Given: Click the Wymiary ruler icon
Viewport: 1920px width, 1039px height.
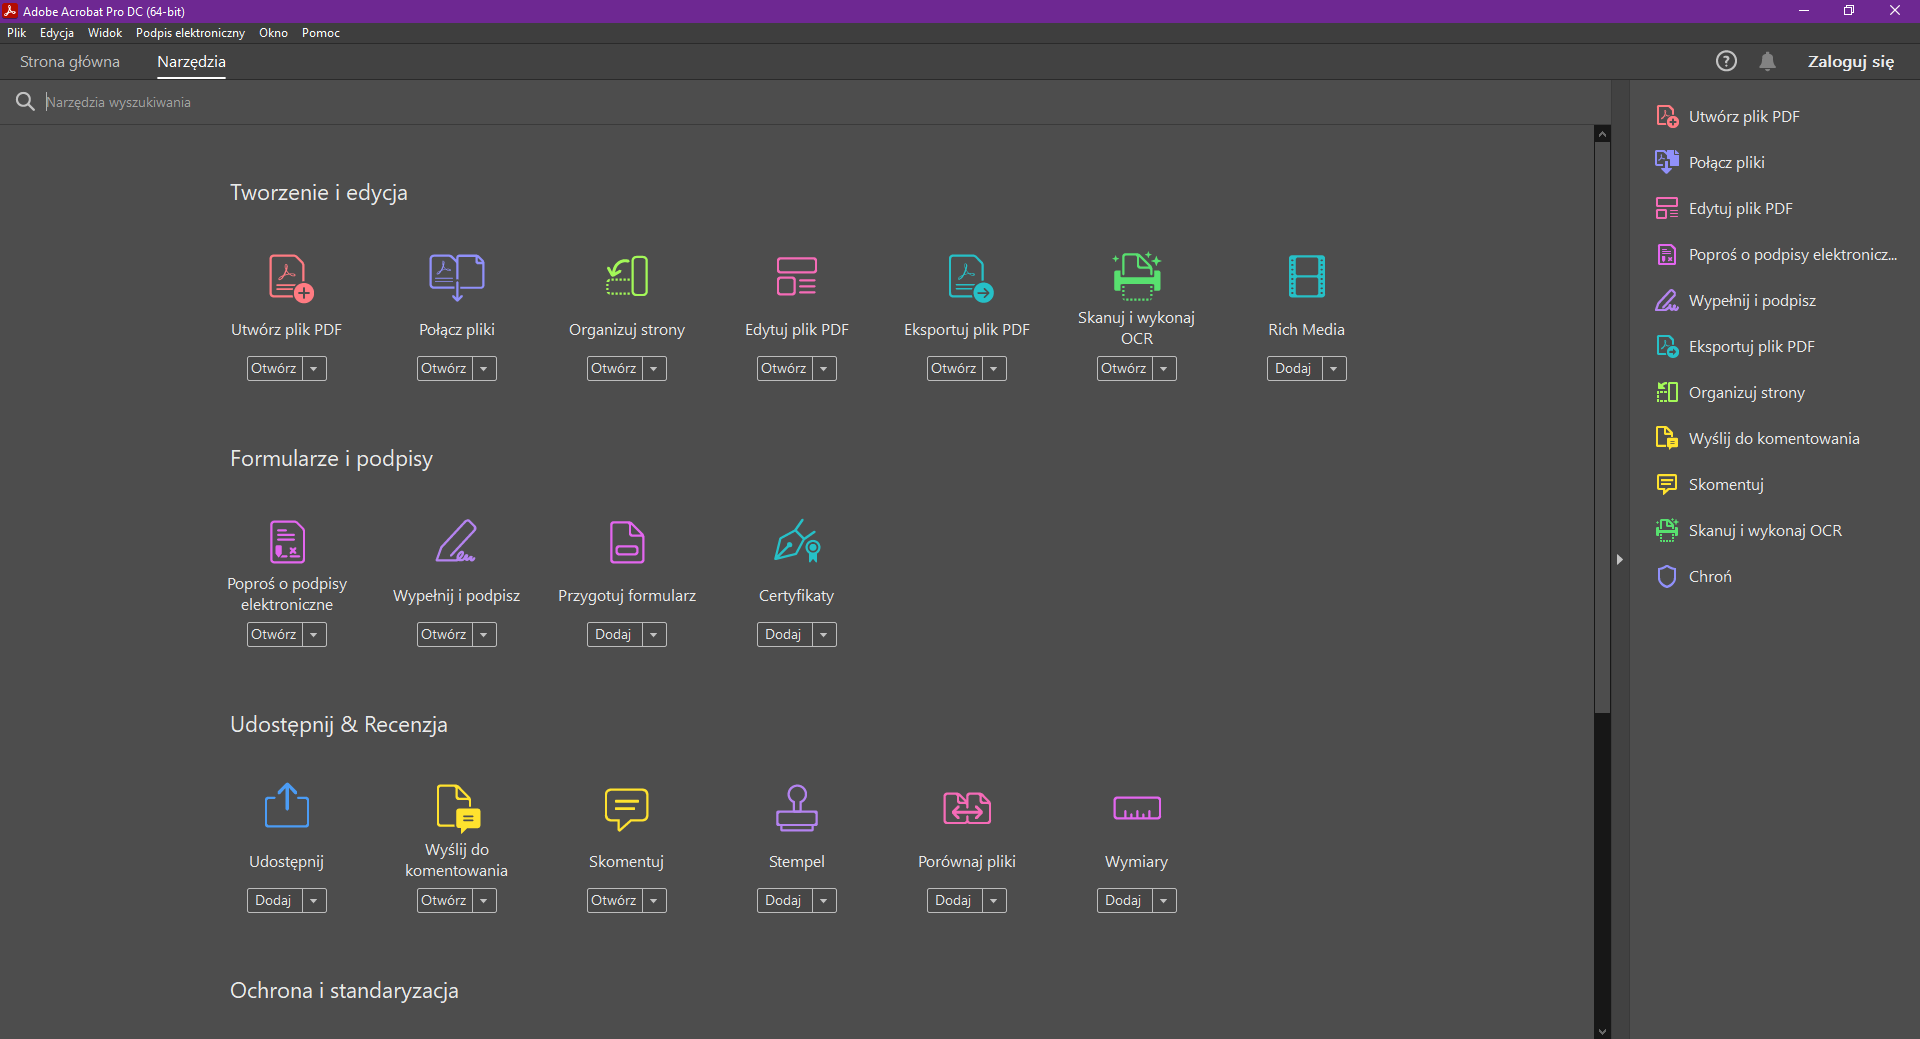Looking at the screenshot, I should tap(1137, 808).
